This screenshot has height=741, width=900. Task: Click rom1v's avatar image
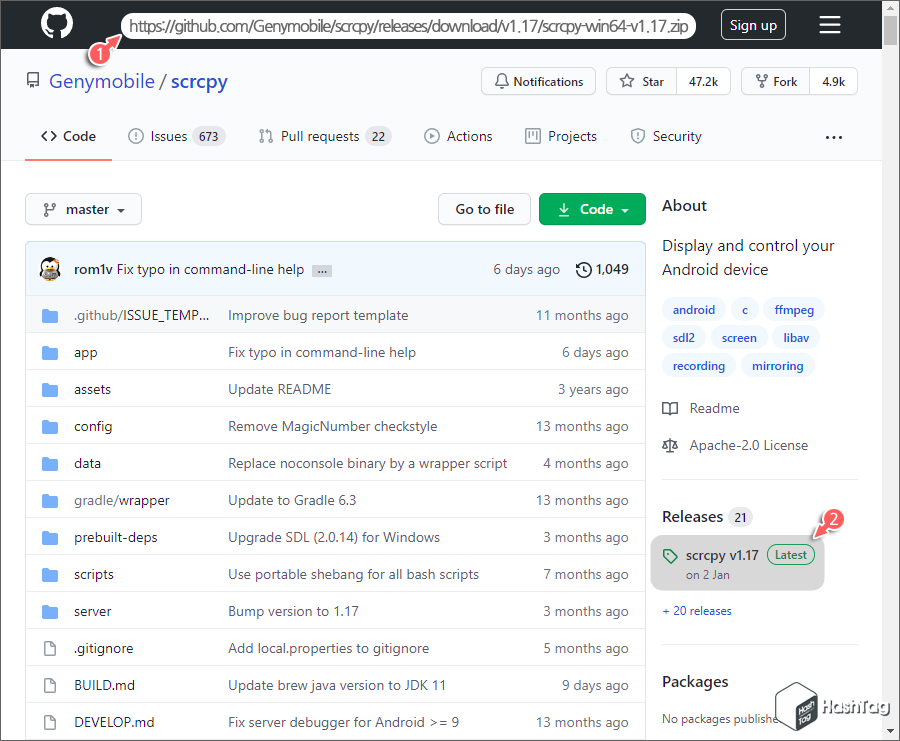point(49,268)
